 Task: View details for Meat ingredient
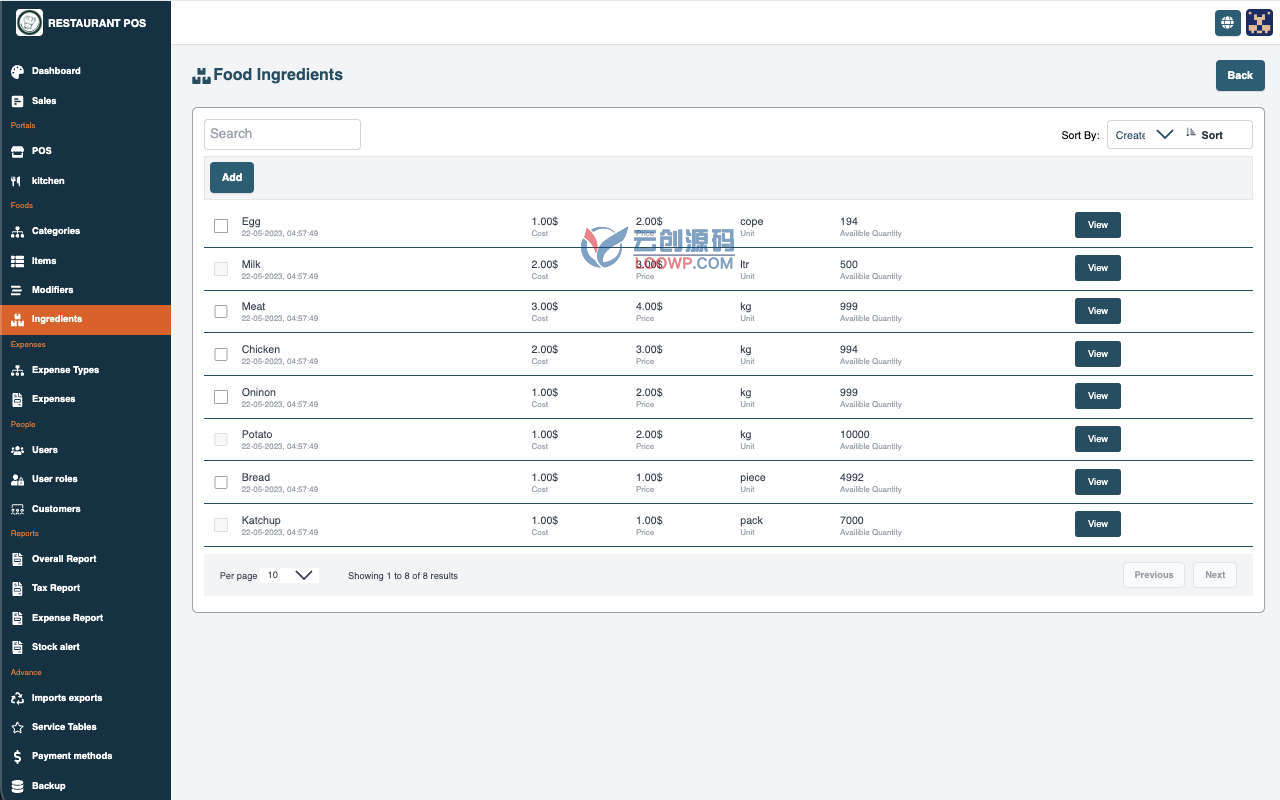(1098, 311)
